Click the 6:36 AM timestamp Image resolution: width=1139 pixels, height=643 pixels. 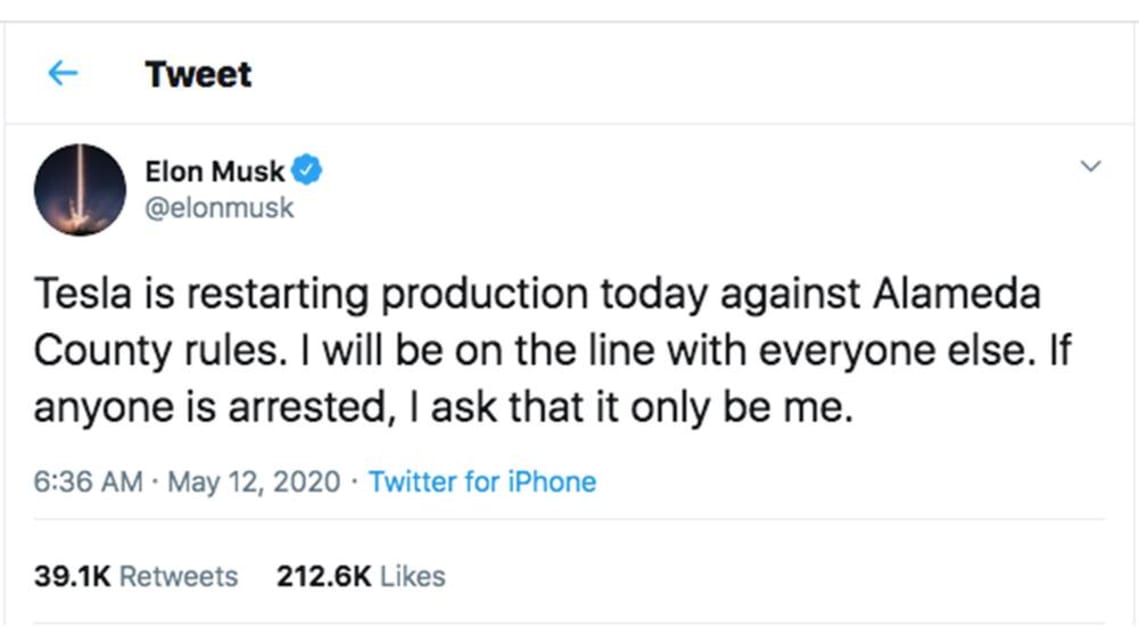pos(88,482)
